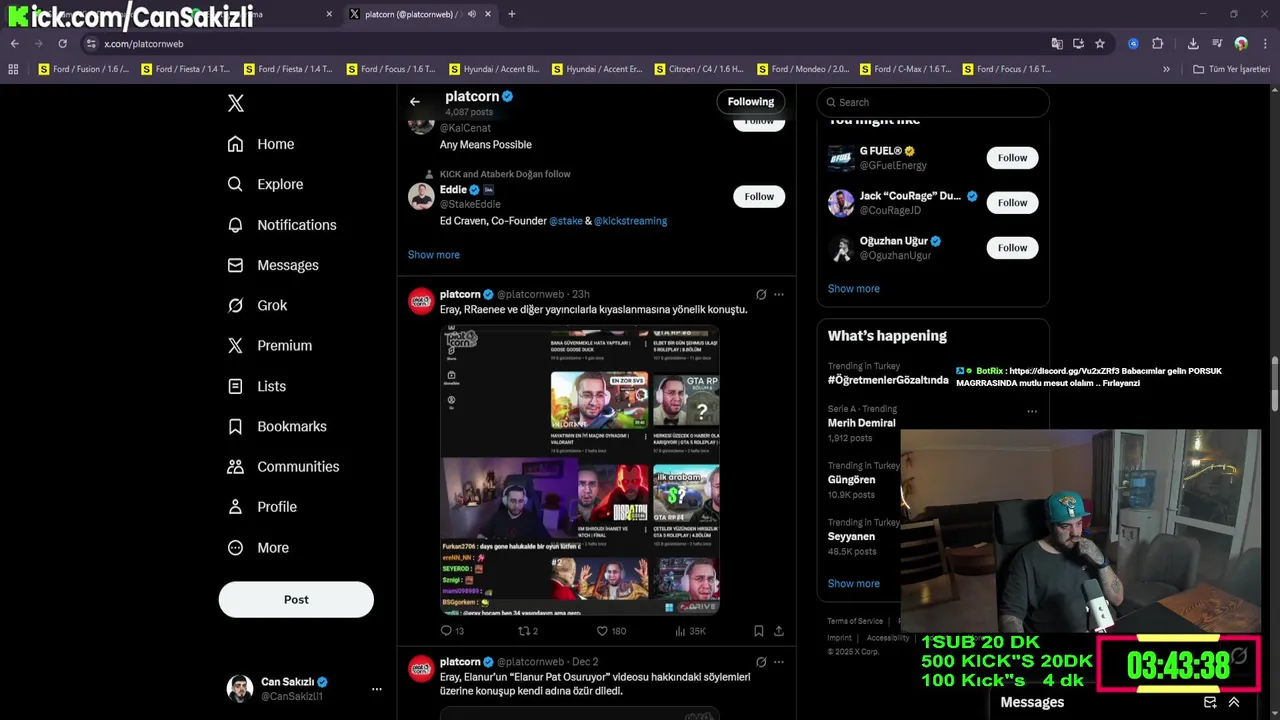Image resolution: width=1280 pixels, height=720 pixels.
Task: Open Messages in the sidebar
Action: tap(273, 265)
